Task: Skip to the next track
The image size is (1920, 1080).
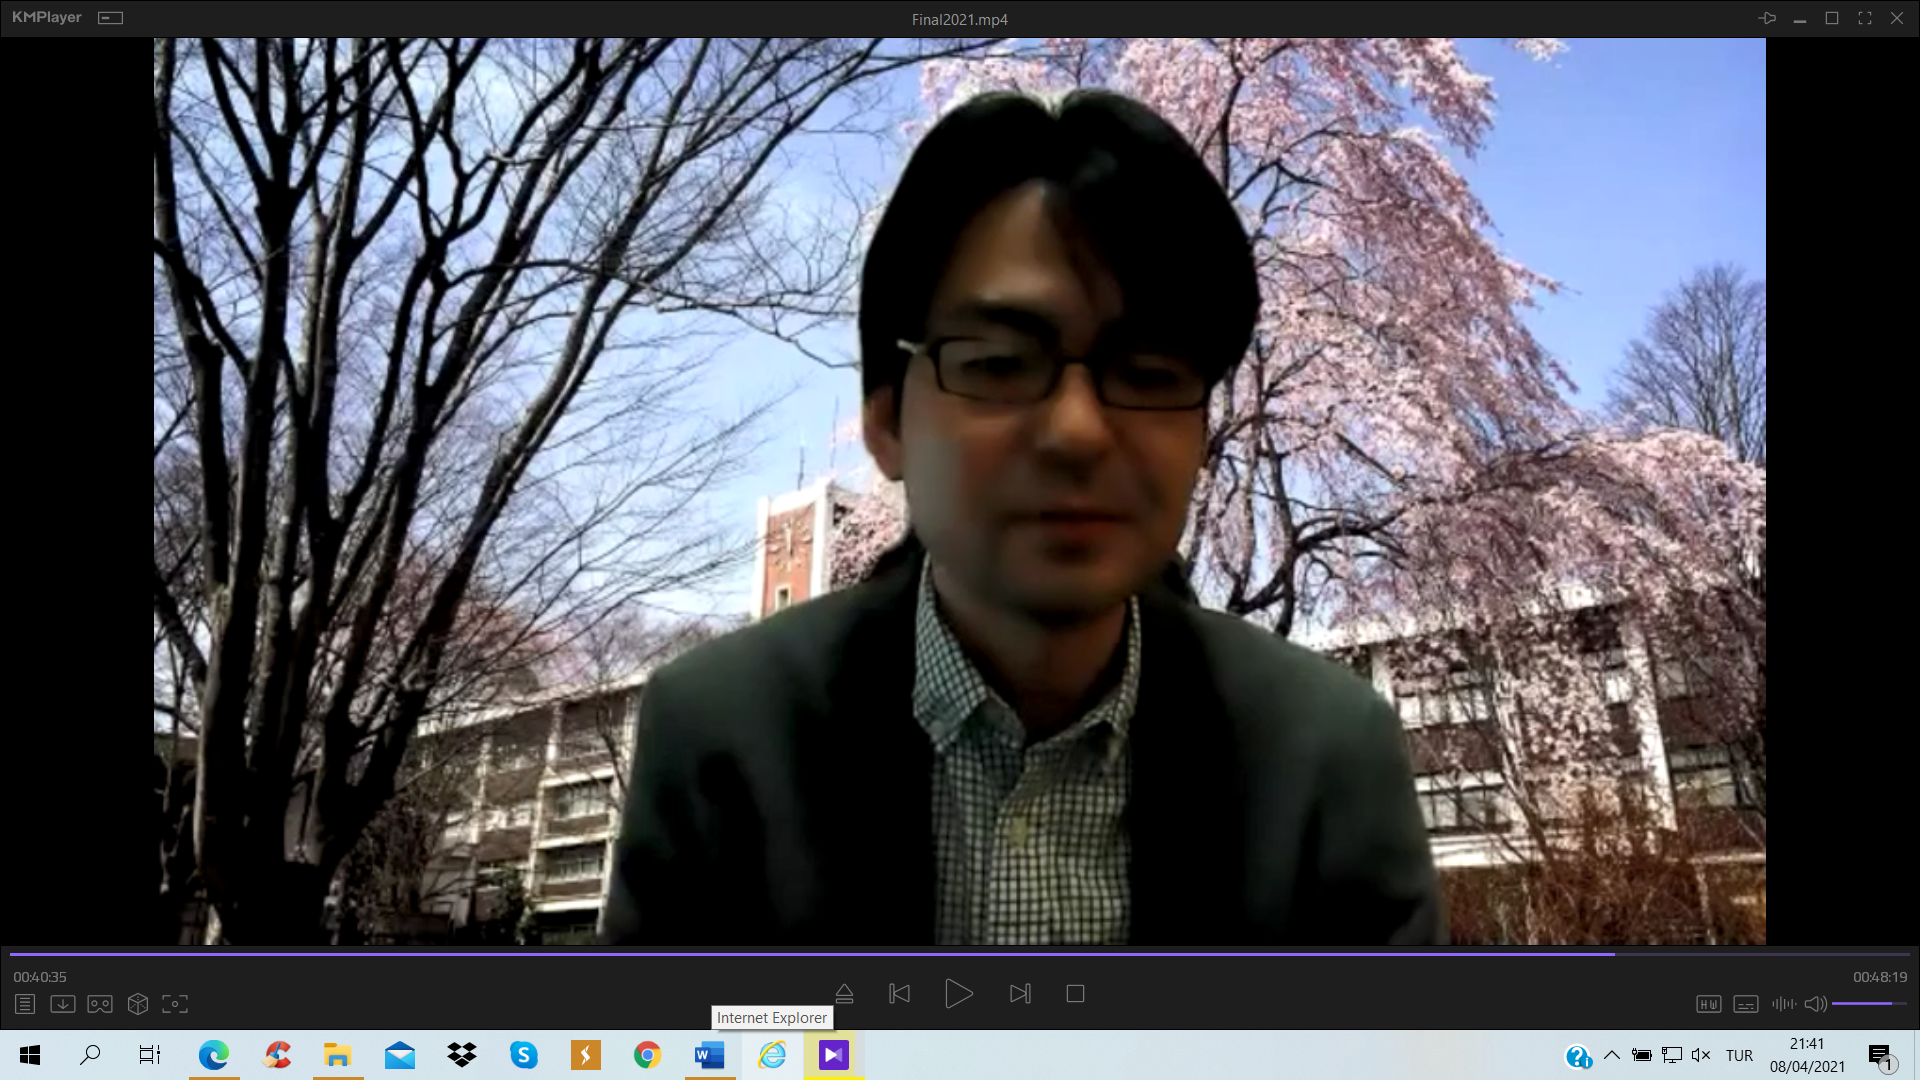Action: coord(1020,994)
